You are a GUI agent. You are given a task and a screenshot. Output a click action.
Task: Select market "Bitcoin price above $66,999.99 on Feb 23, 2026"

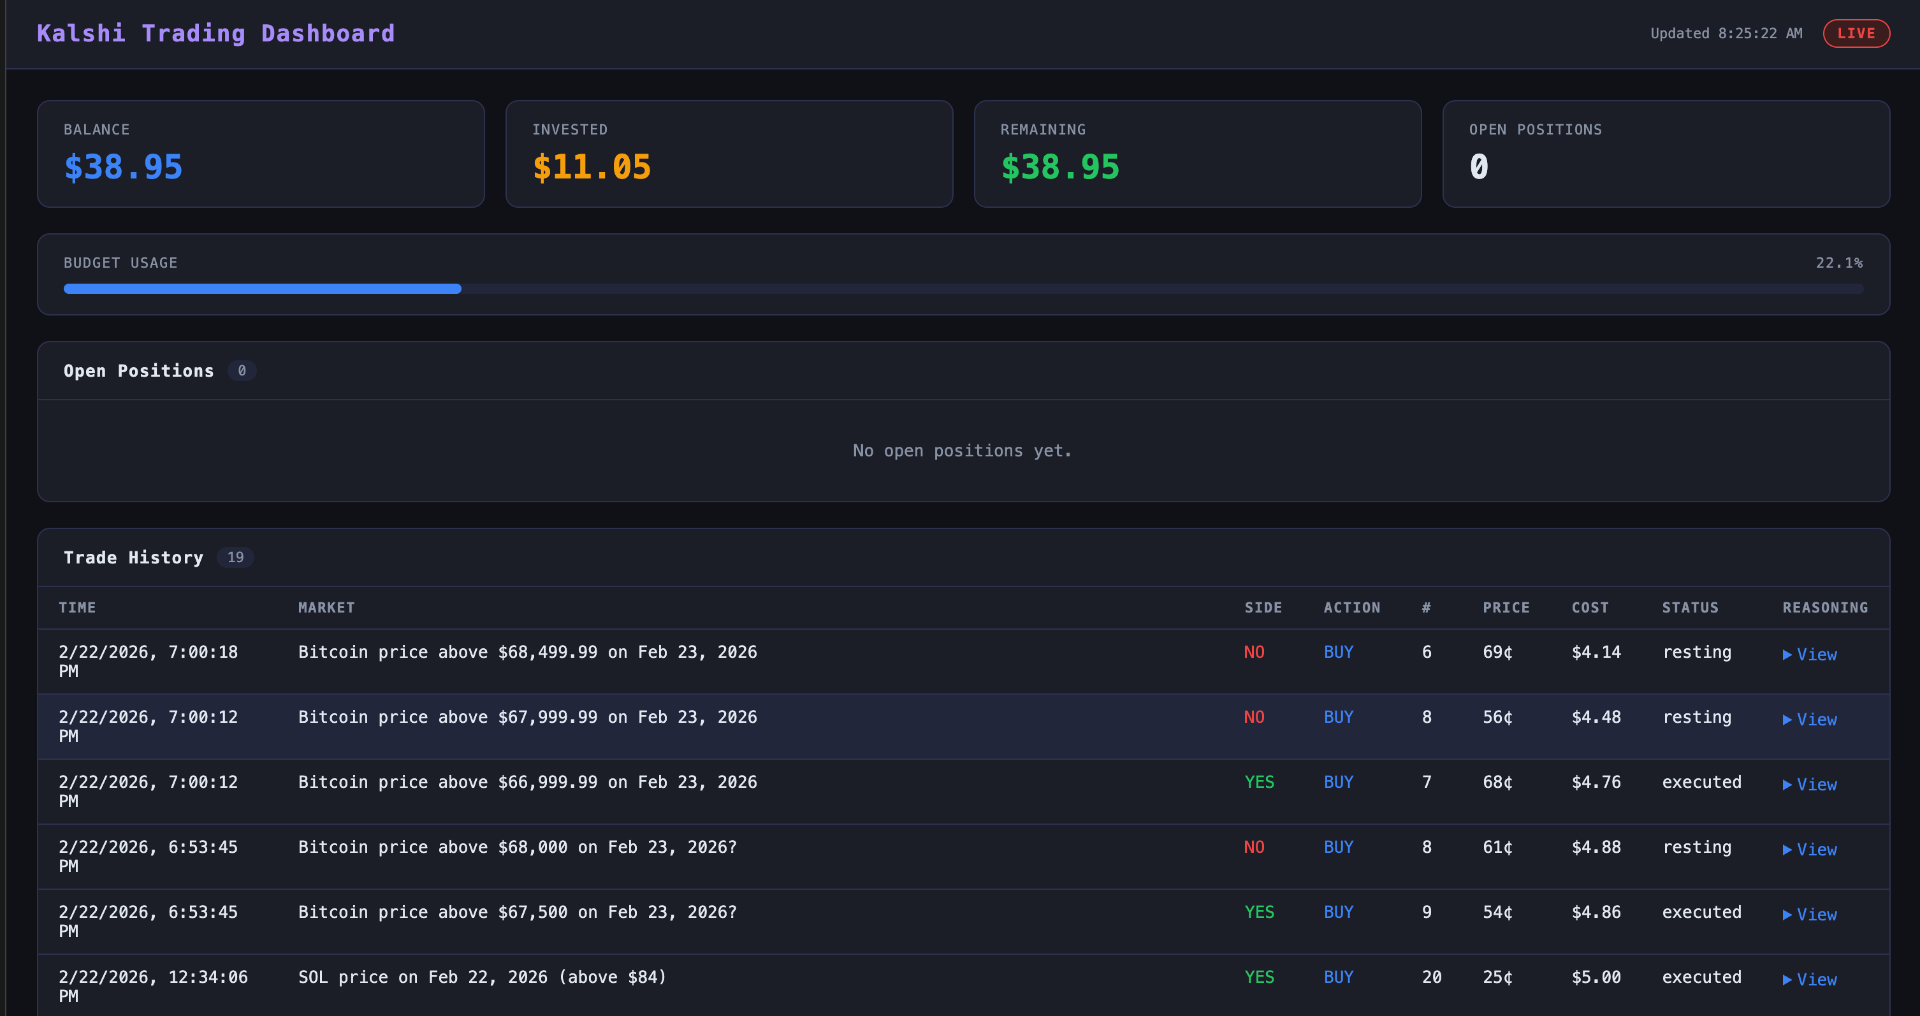click(528, 782)
